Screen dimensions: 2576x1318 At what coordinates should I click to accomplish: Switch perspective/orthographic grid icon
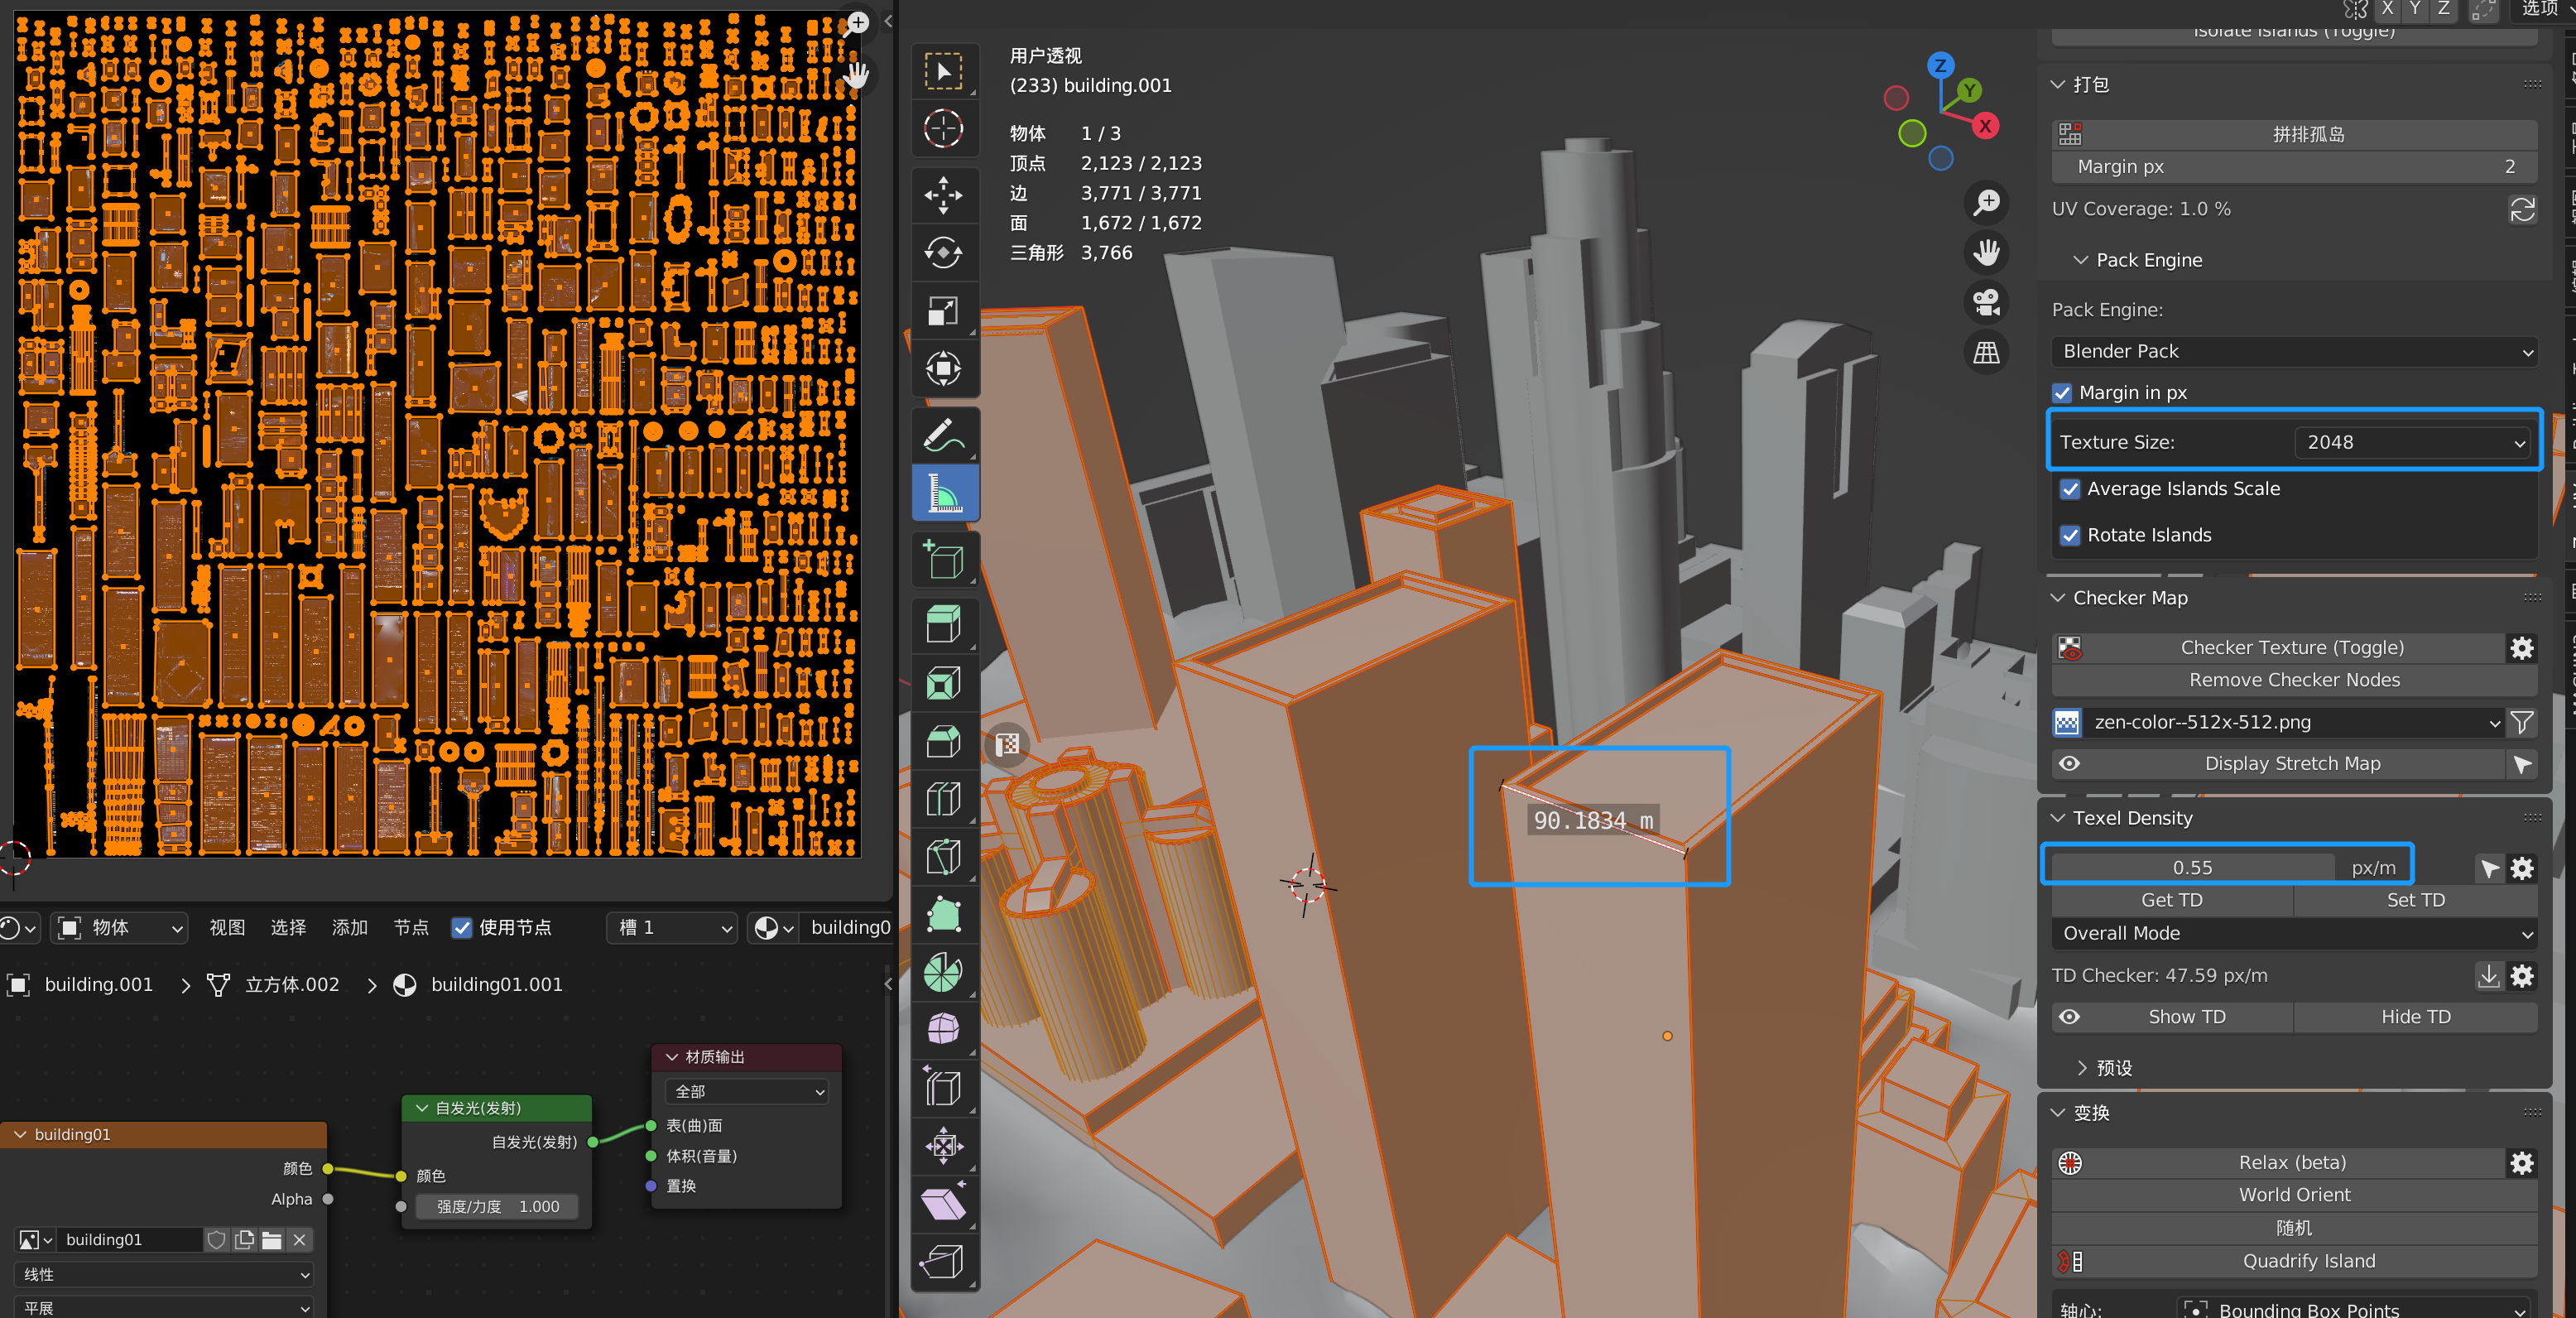pos(1986,351)
